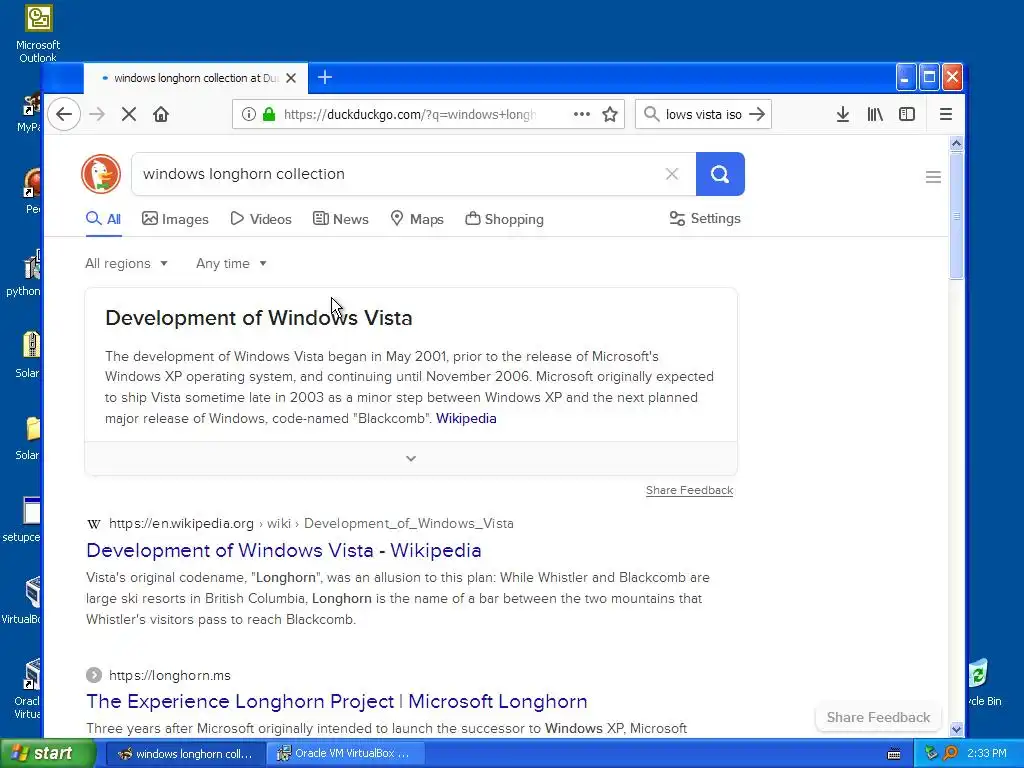Select the All results tab

(x=103, y=219)
